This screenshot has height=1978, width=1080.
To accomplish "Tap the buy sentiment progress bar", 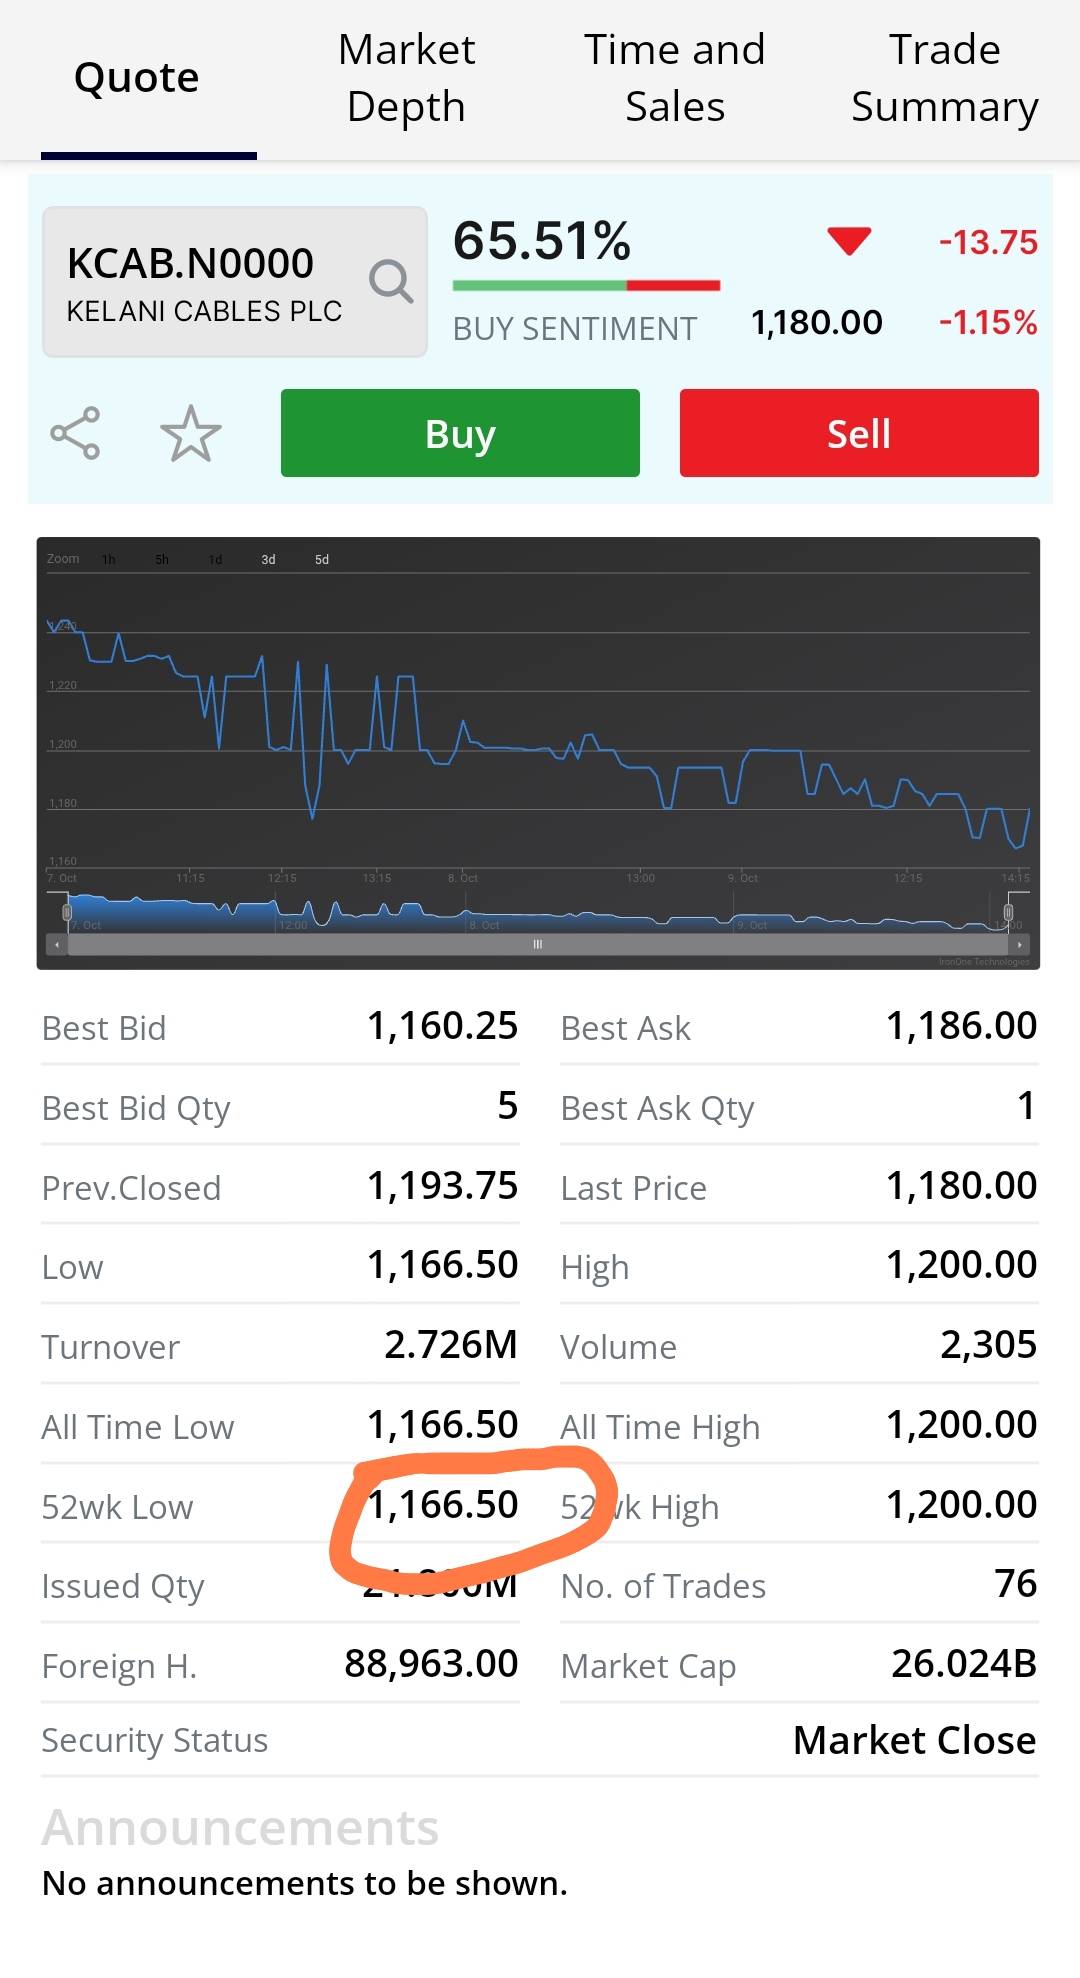I will 586,286.
